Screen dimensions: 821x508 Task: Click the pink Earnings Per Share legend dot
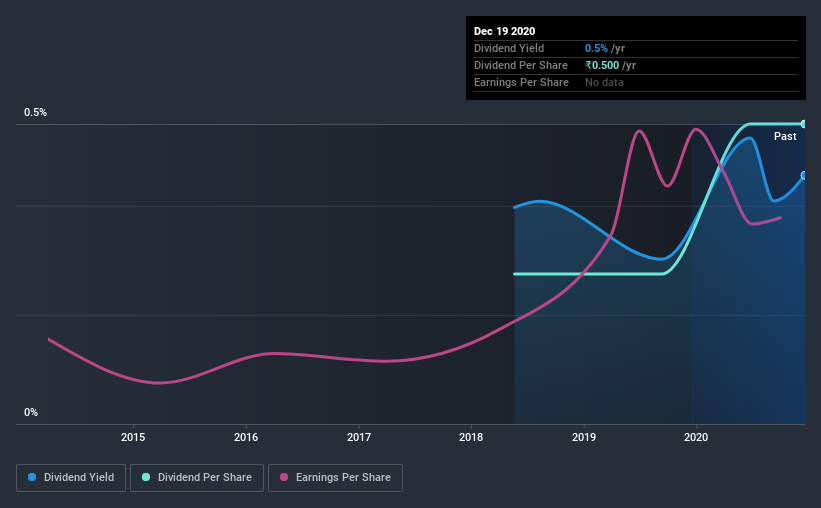[x=284, y=477]
